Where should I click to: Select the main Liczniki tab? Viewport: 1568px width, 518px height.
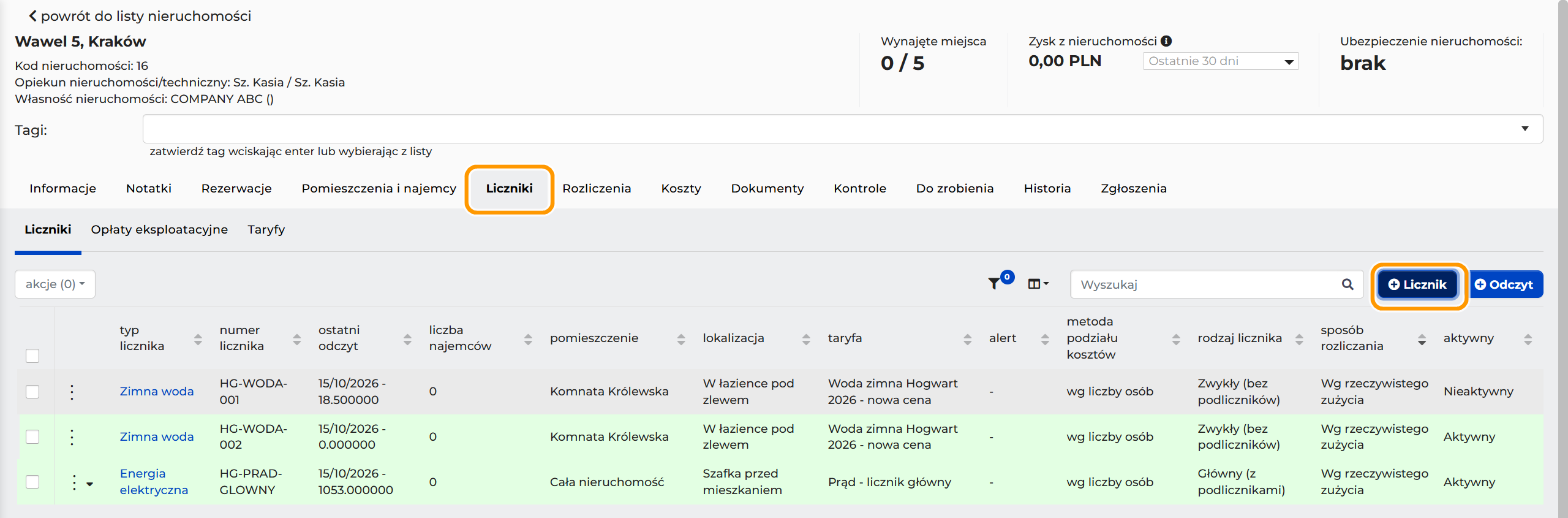(510, 188)
